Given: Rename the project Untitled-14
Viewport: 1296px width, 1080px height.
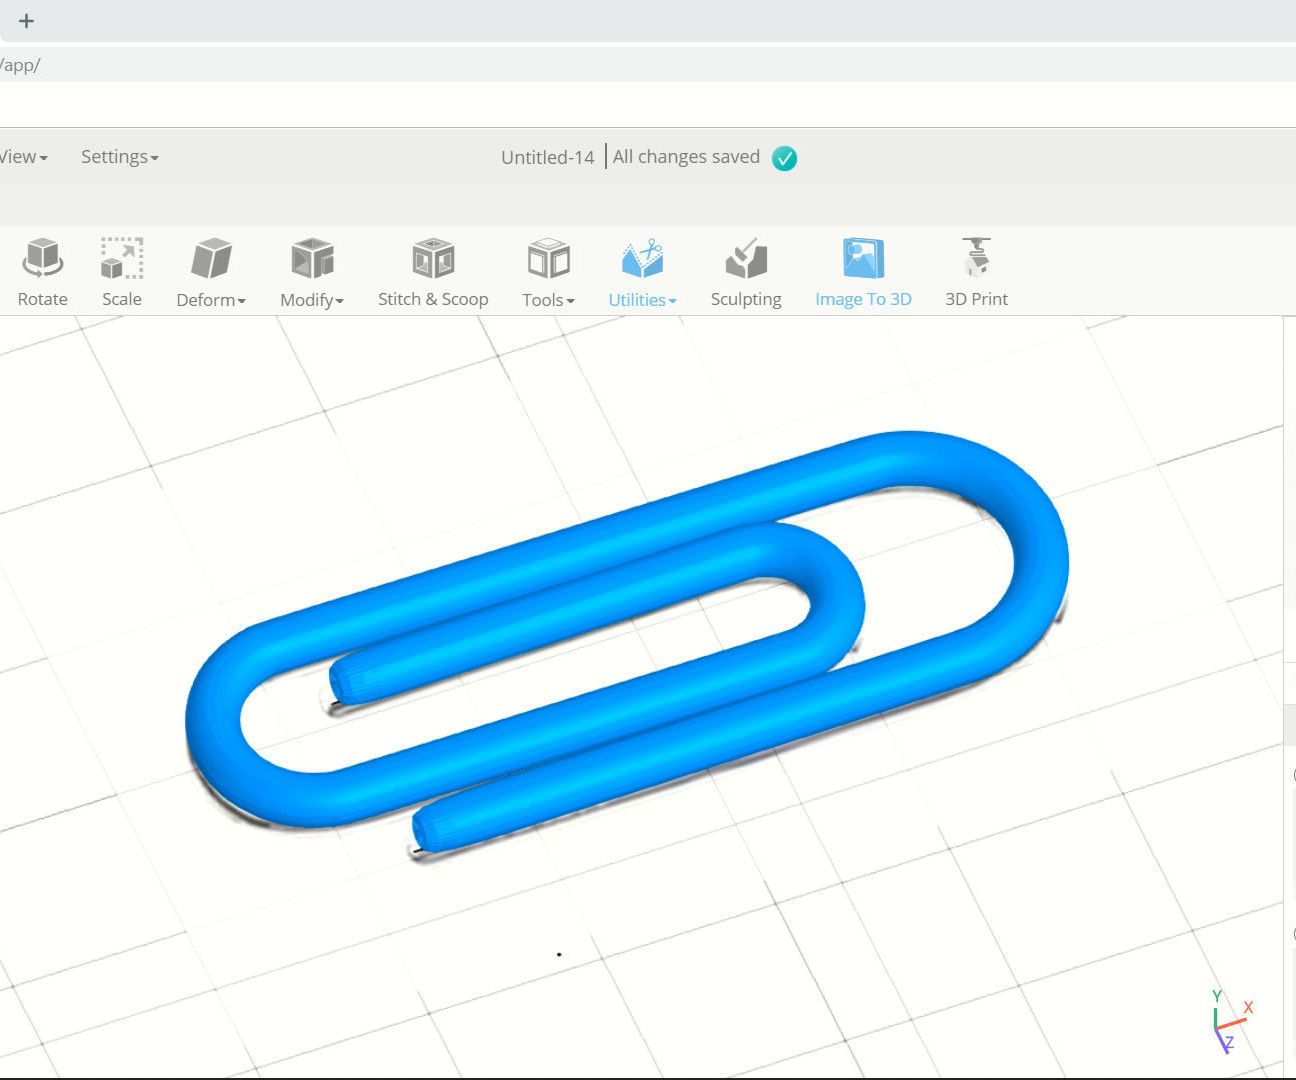Looking at the screenshot, I should [x=546, y=157].
